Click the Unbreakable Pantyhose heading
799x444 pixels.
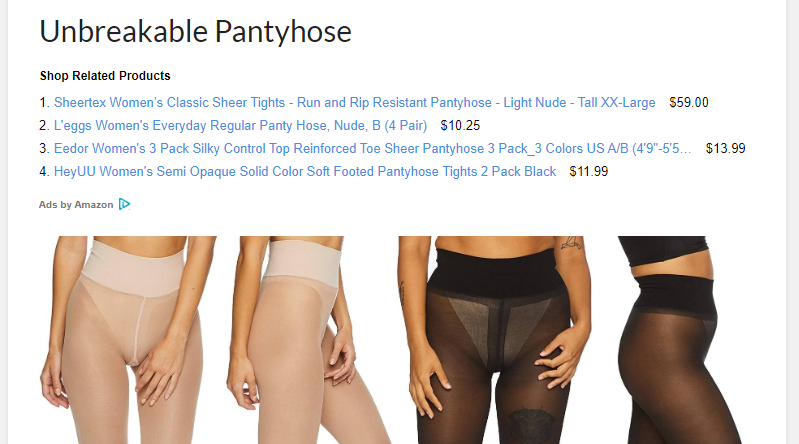pos(196,31)
